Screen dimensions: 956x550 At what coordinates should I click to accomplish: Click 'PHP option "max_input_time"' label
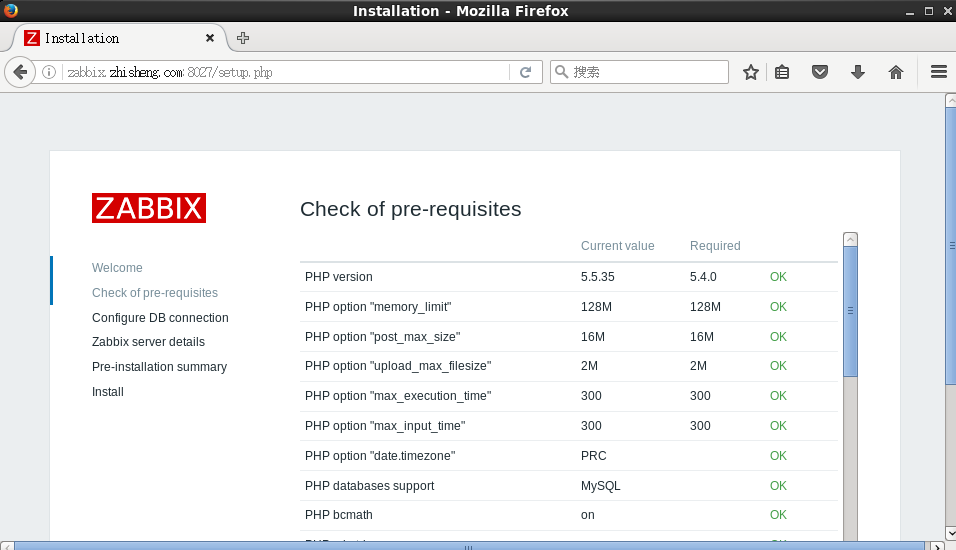(x=385, y=426)
